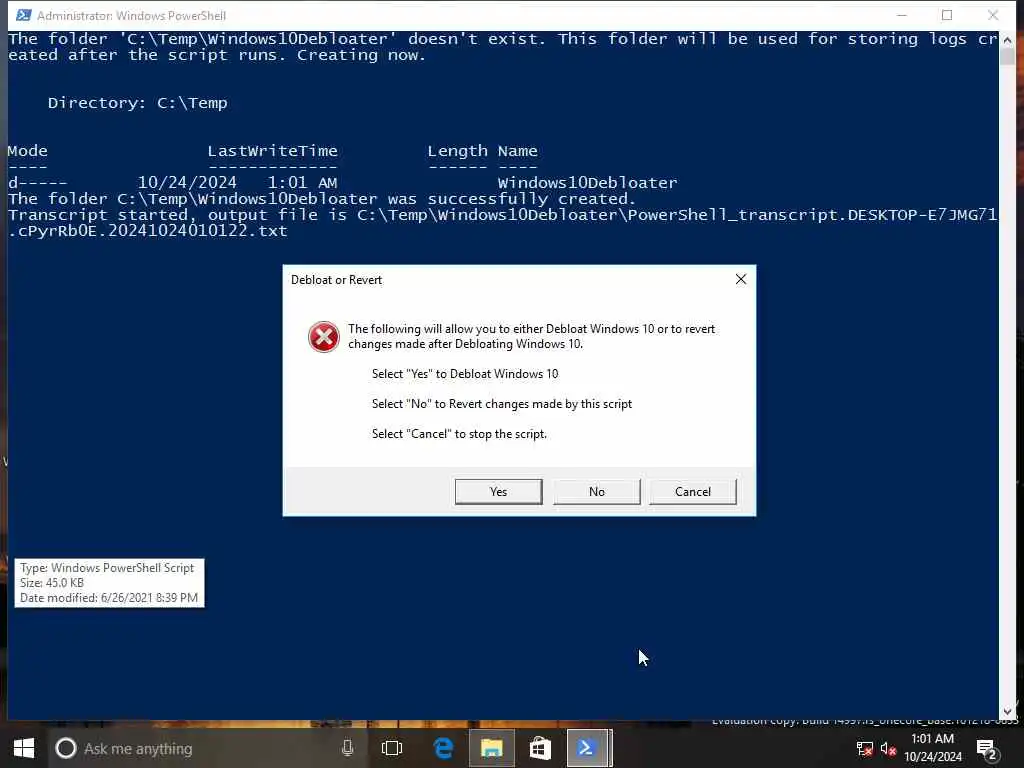The image size is (1024, 768).
Task: Click 'Administrator: Windows PowerShell' title text
Action: [131, 15]
